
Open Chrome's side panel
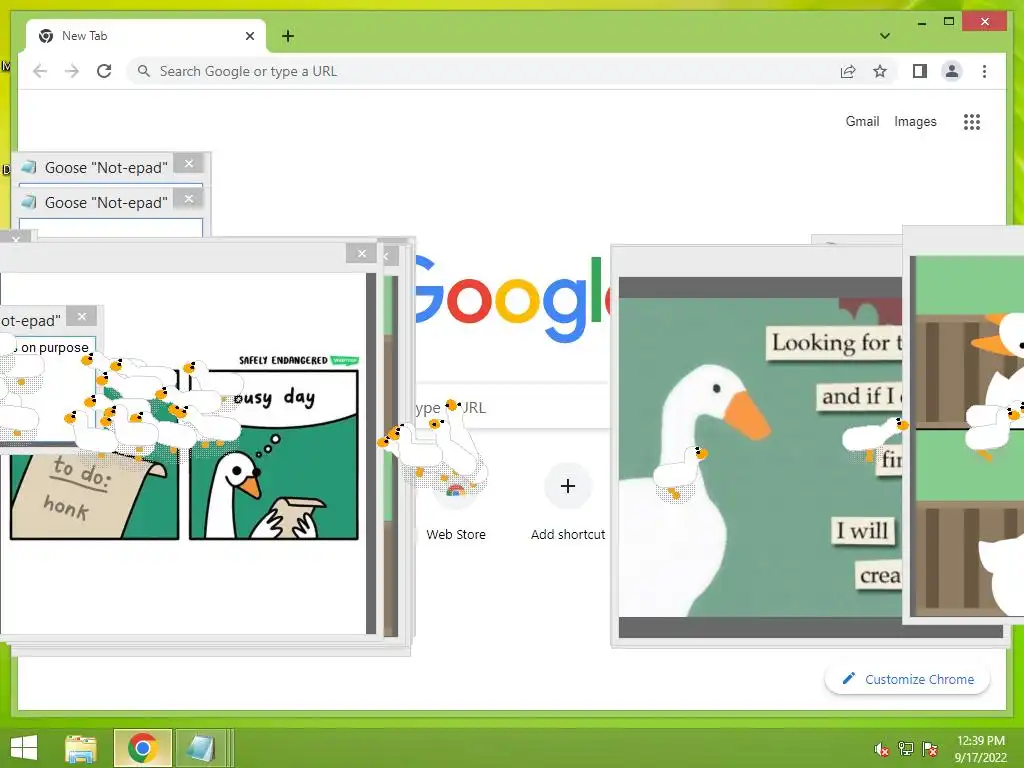920,71
